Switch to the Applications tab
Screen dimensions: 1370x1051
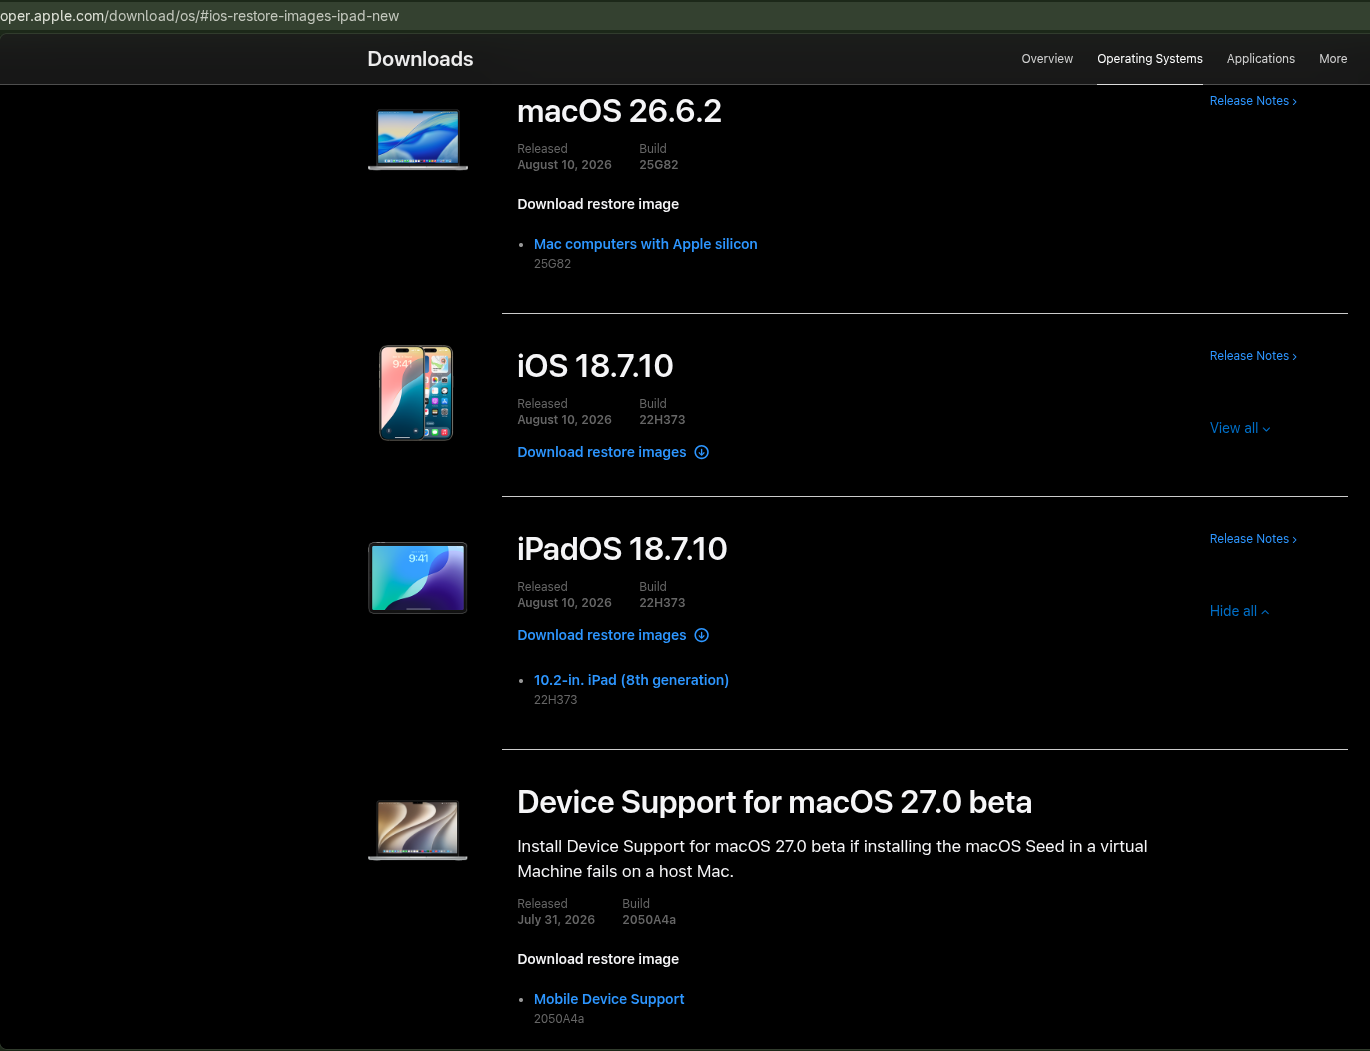tap(1261, 59)
